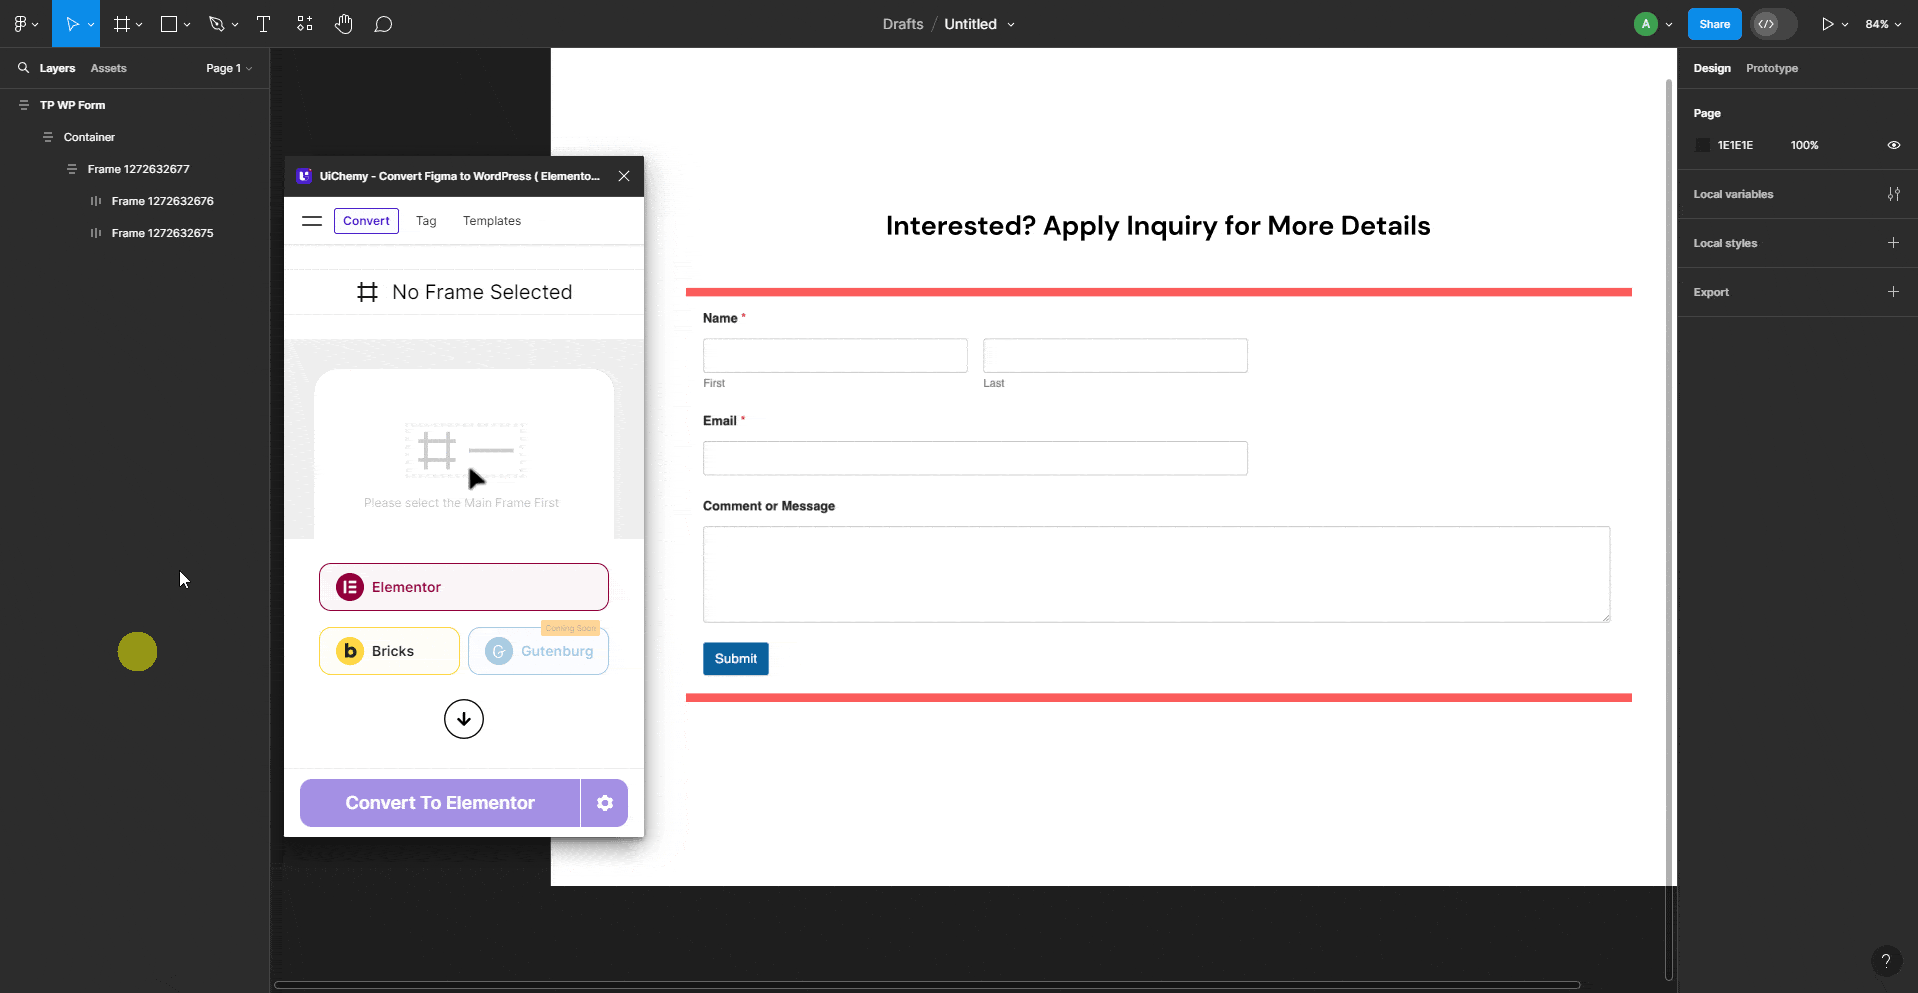
Task: Open the zoom percentage dropdown
Action: 1882,23
